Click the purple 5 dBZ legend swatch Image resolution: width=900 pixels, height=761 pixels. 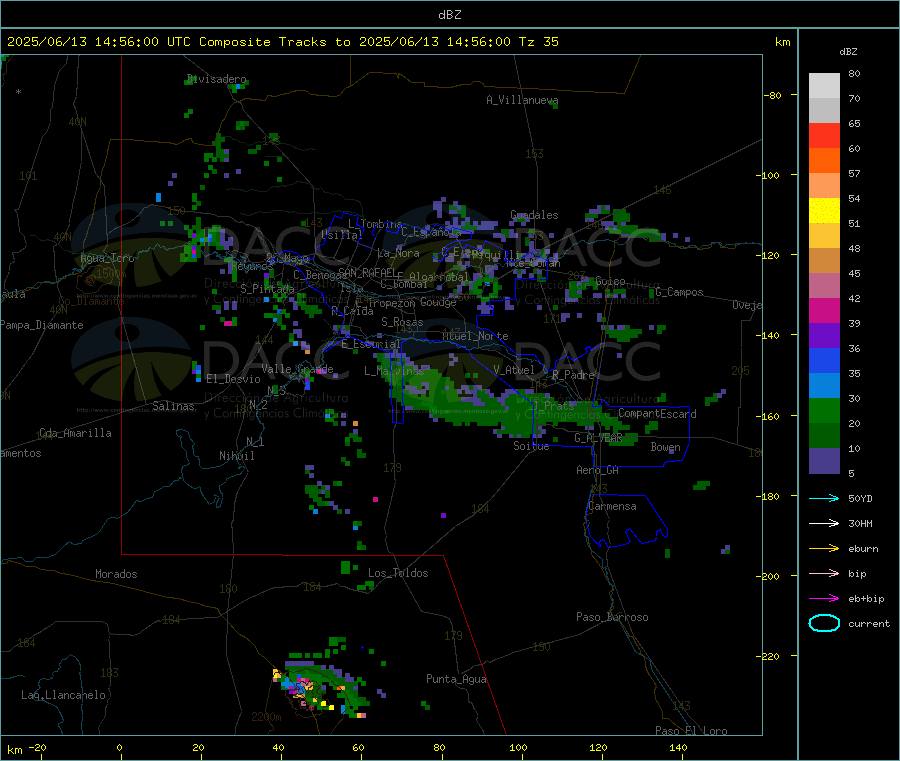[x=824, y=461]
